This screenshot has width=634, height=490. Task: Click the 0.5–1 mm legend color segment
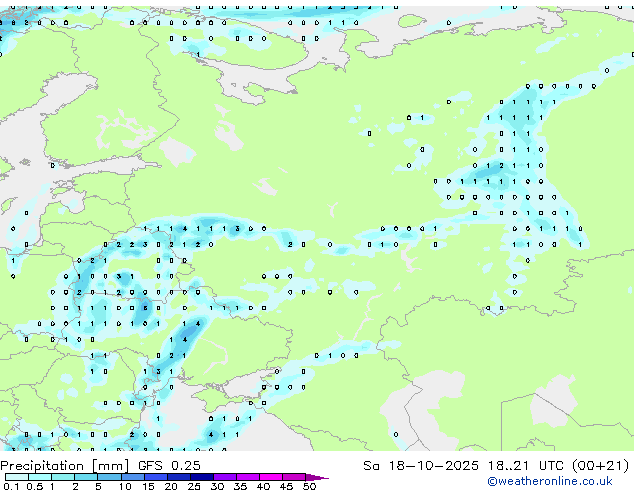tap(40, 477)
